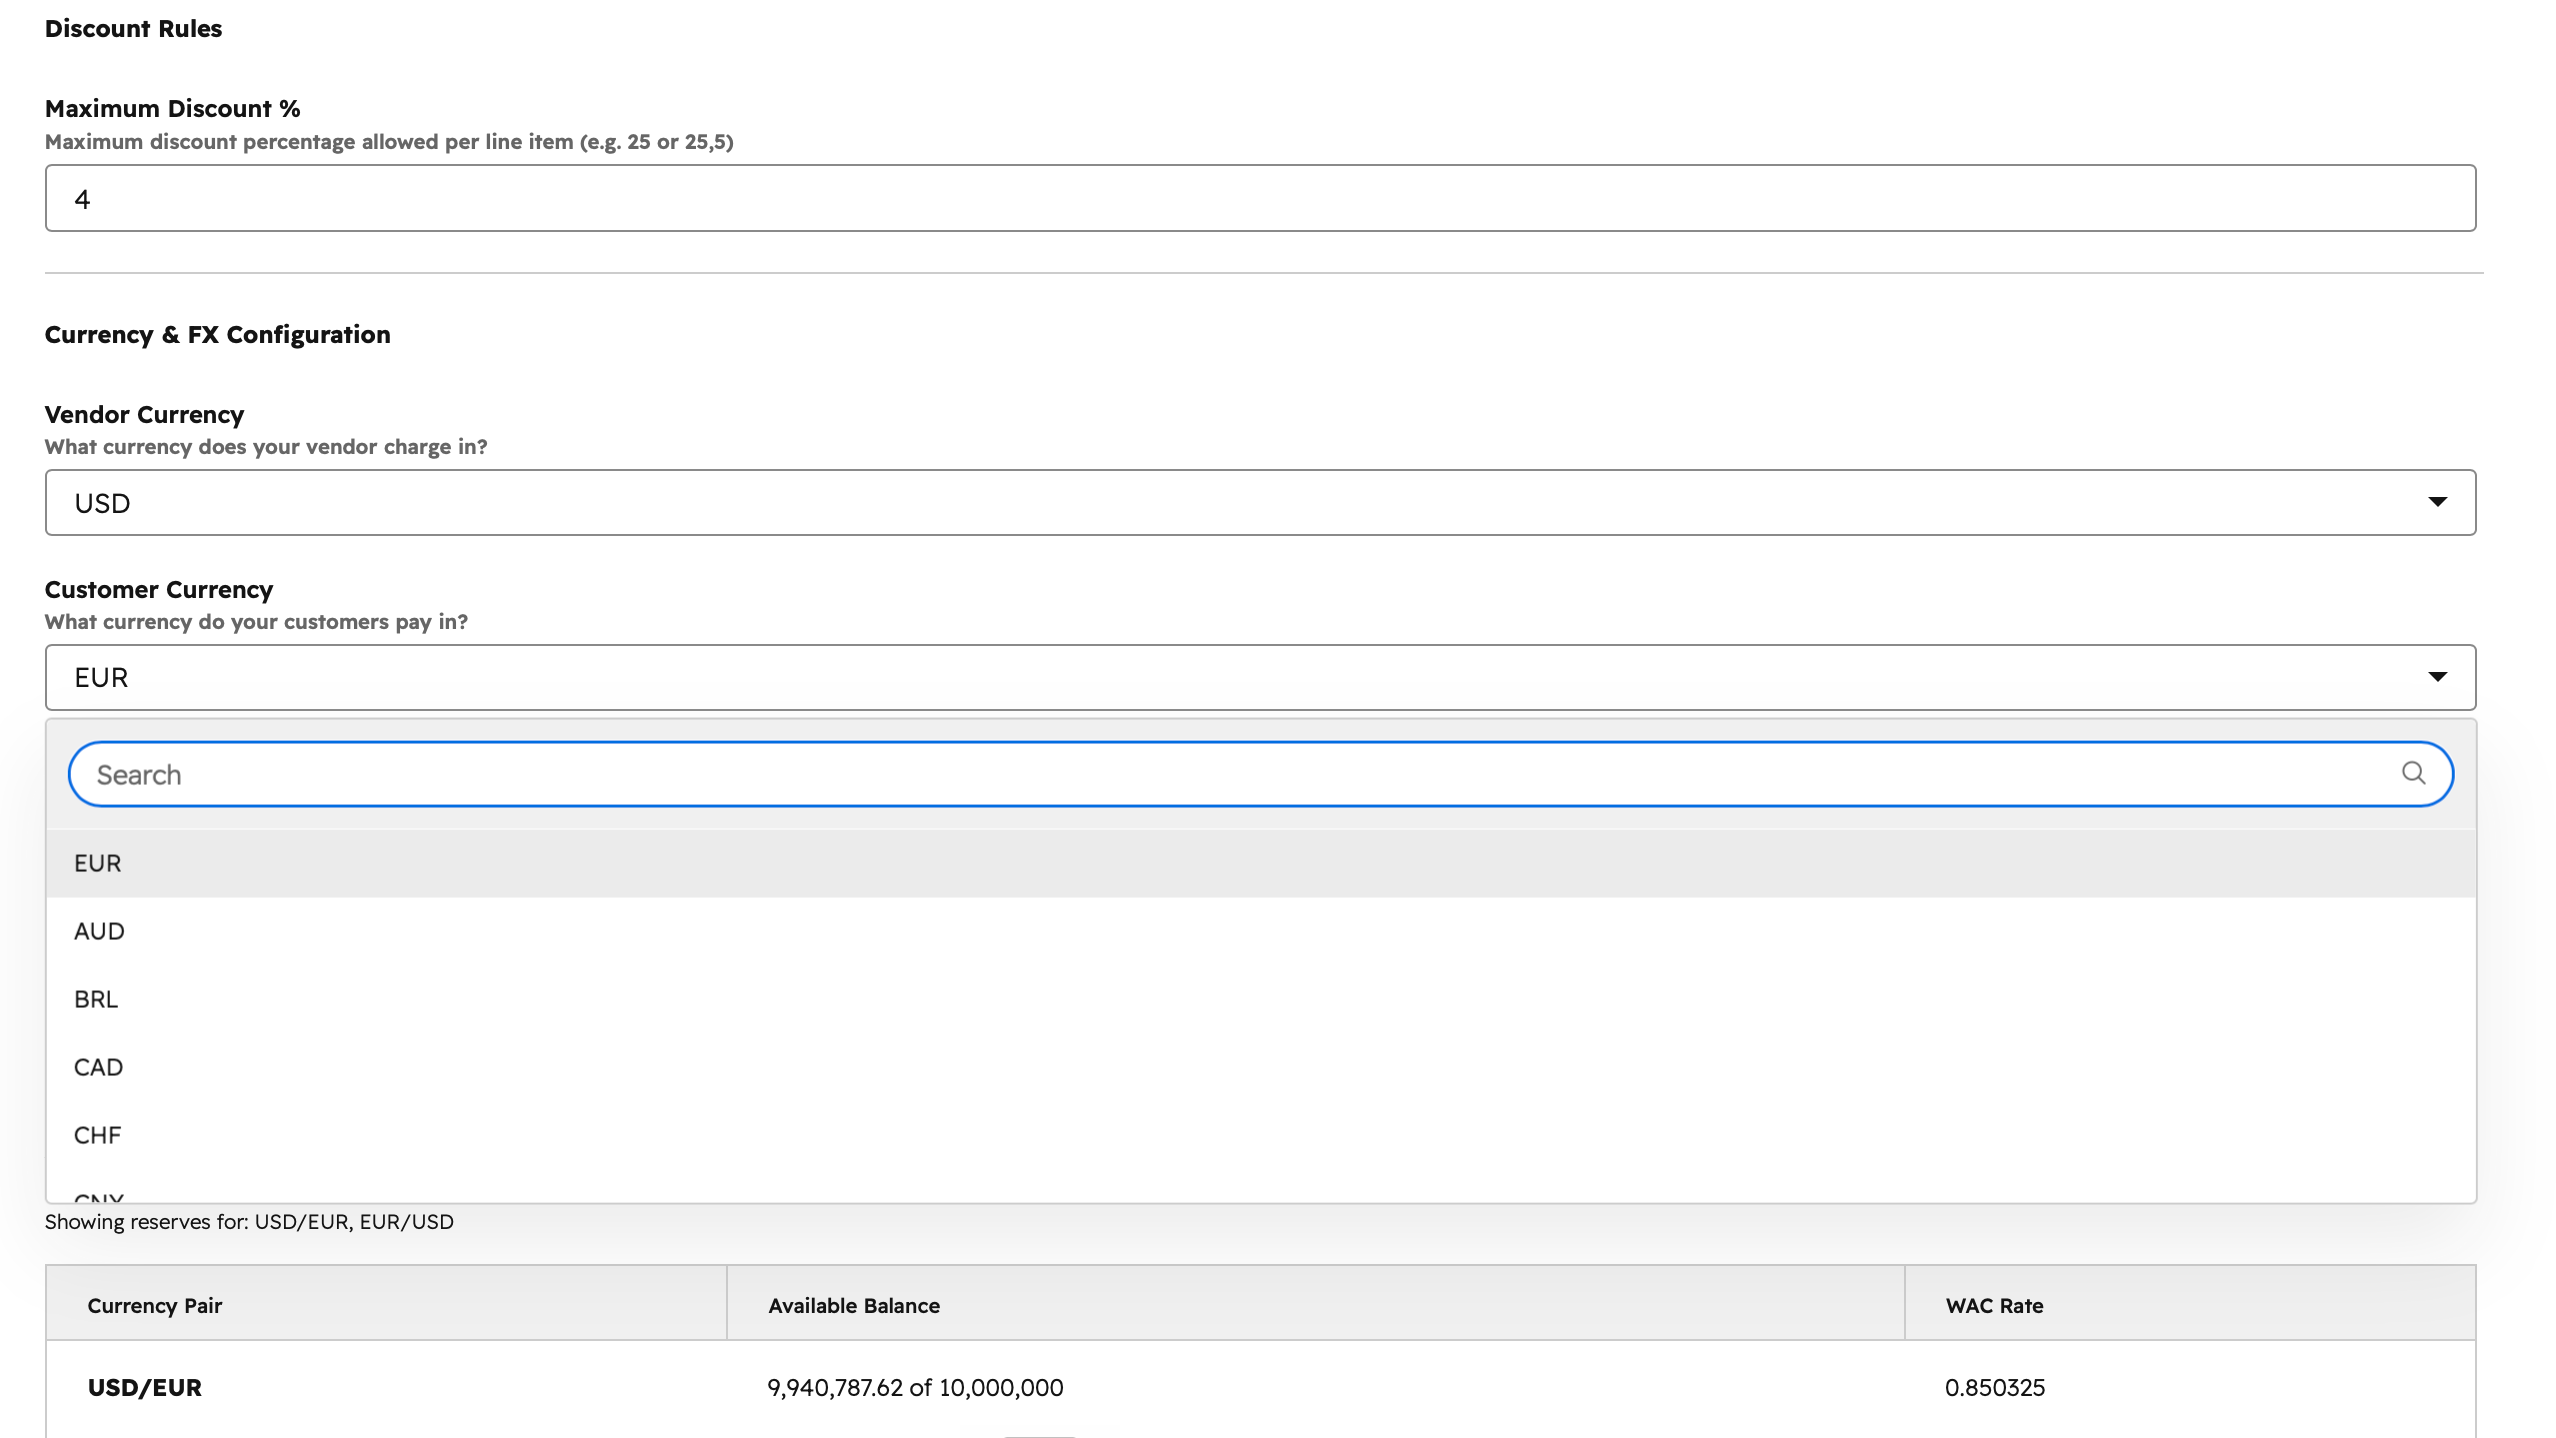The width and height of the screenshot is (2556, 1438).
Task: Select CHF in the currency list
Action: click(1260, 1135)
